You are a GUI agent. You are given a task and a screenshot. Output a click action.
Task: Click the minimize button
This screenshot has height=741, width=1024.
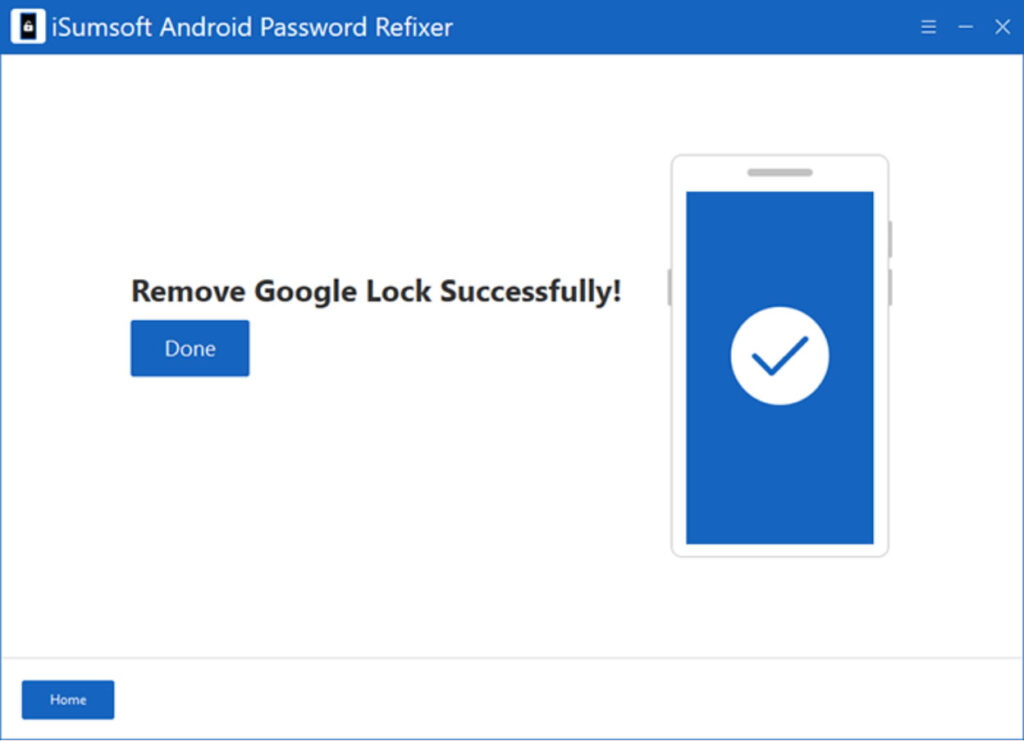pyautogui.click(x=964, y=27)
